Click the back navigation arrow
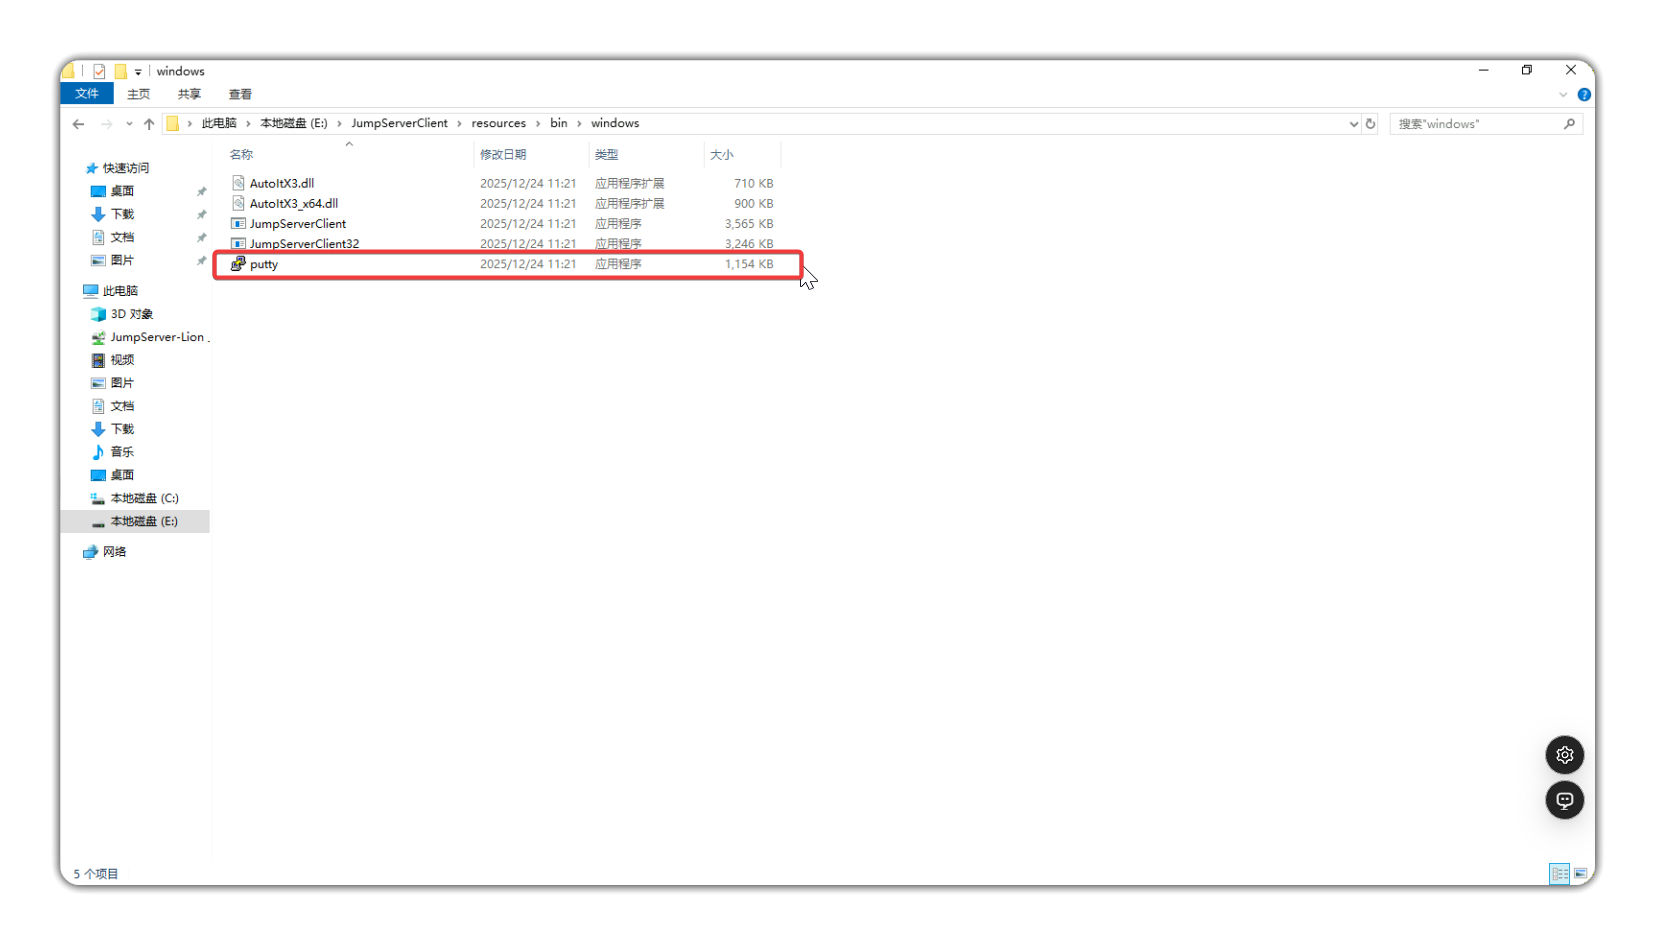 tap(79, 124)
